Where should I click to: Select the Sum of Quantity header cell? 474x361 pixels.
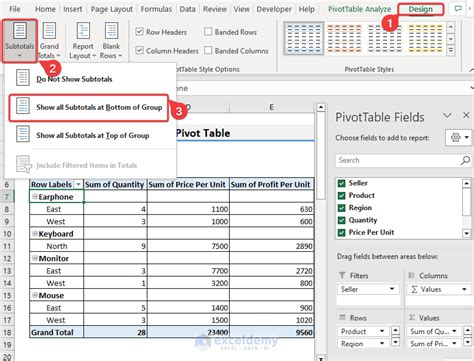click(115, 184)
